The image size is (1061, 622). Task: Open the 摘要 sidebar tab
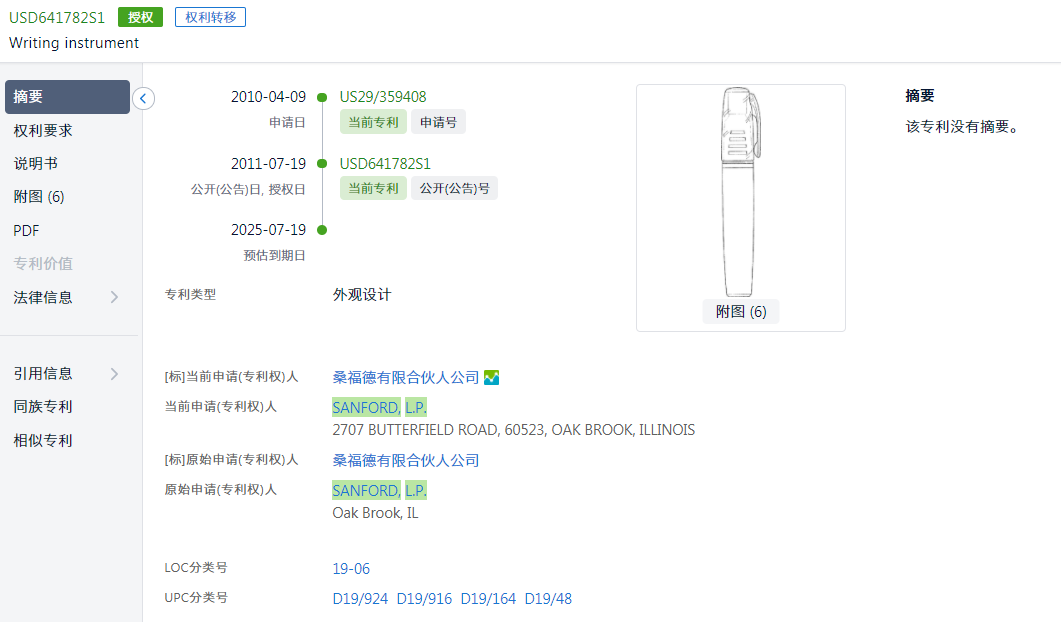[67, 97]
